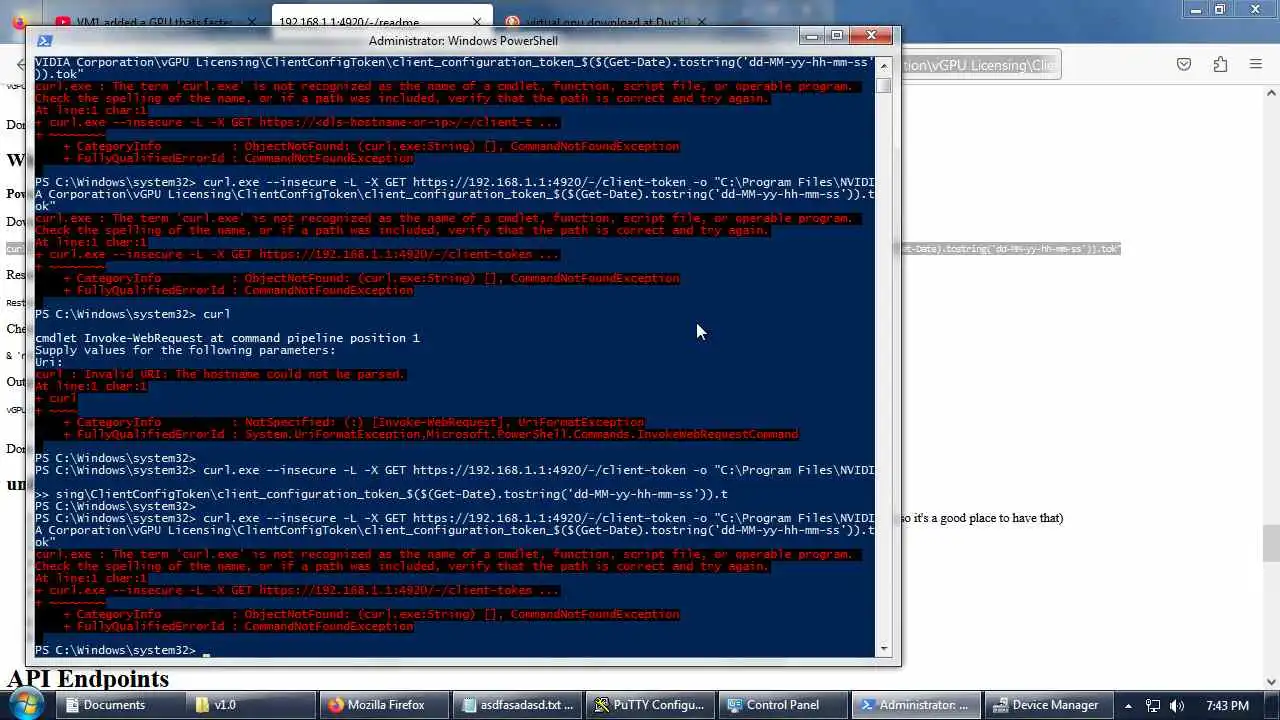
Task: Restore down the Firefox window
Action: pyautogui.click(x=1219, y=10)
